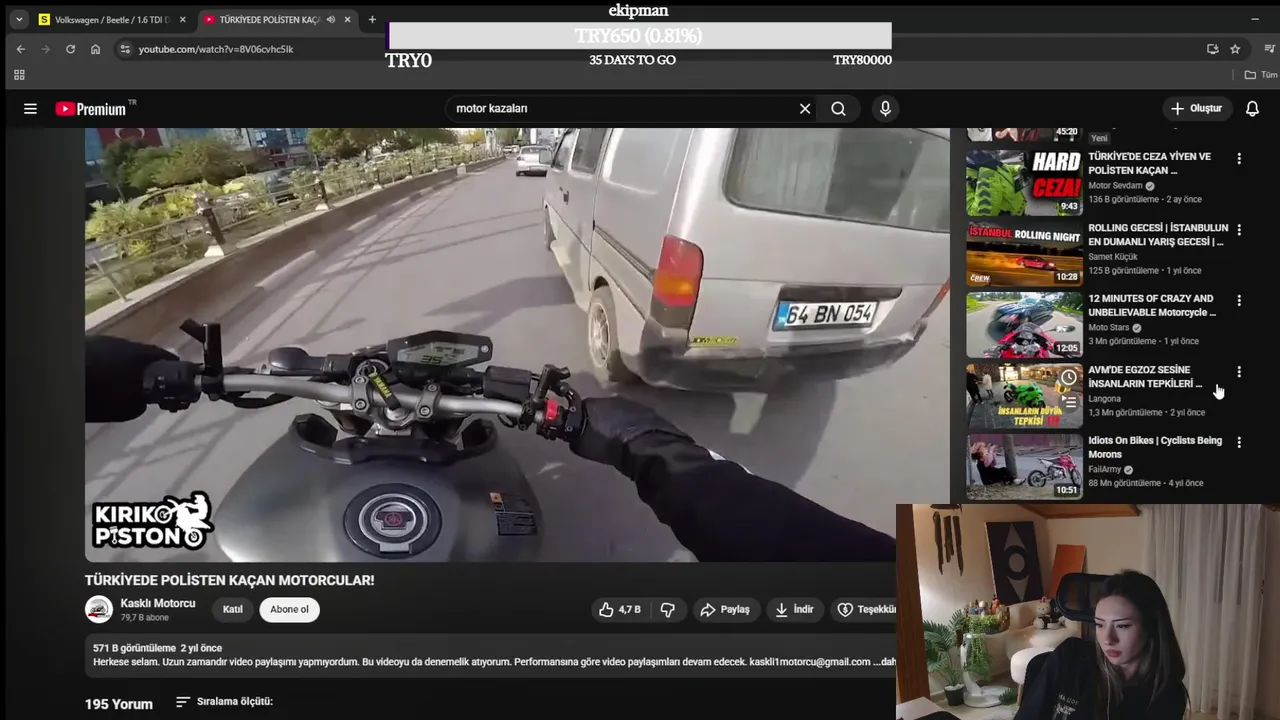
Task: Open options for Idiots On Bikes video
Action: point(1239,442)
